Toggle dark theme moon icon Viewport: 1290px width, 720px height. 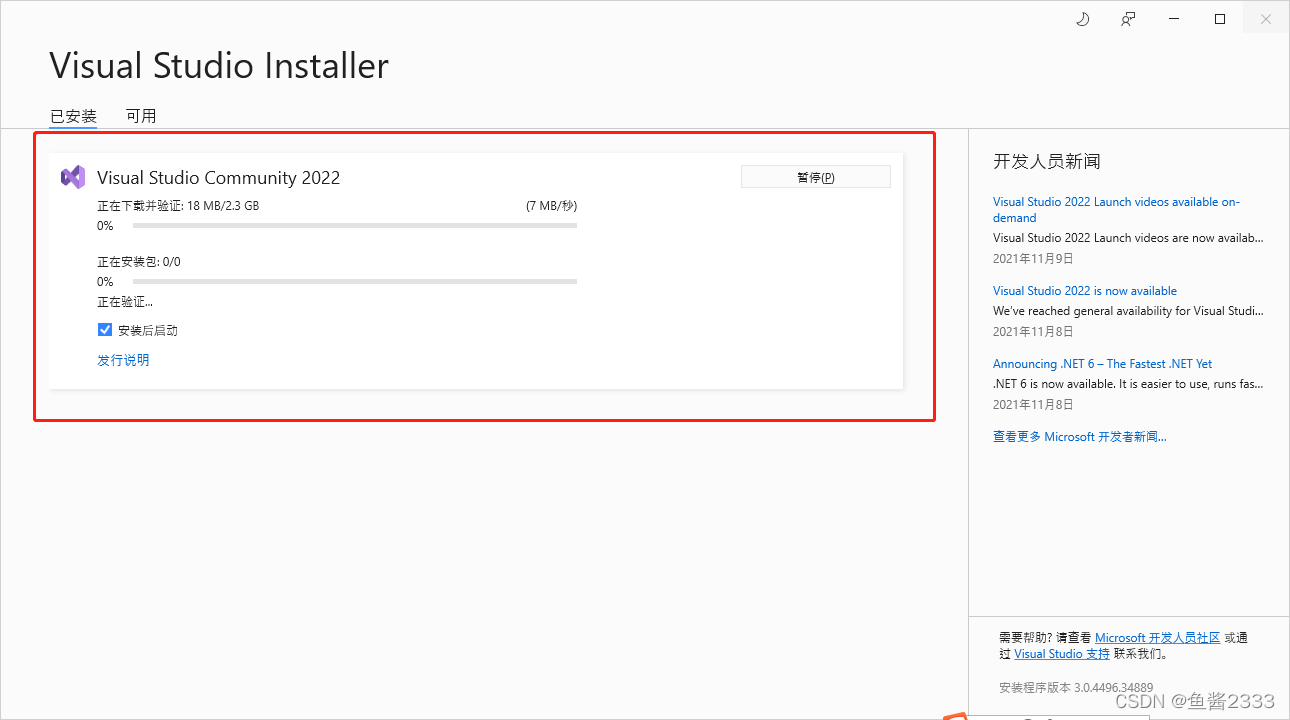(1082, 19)
